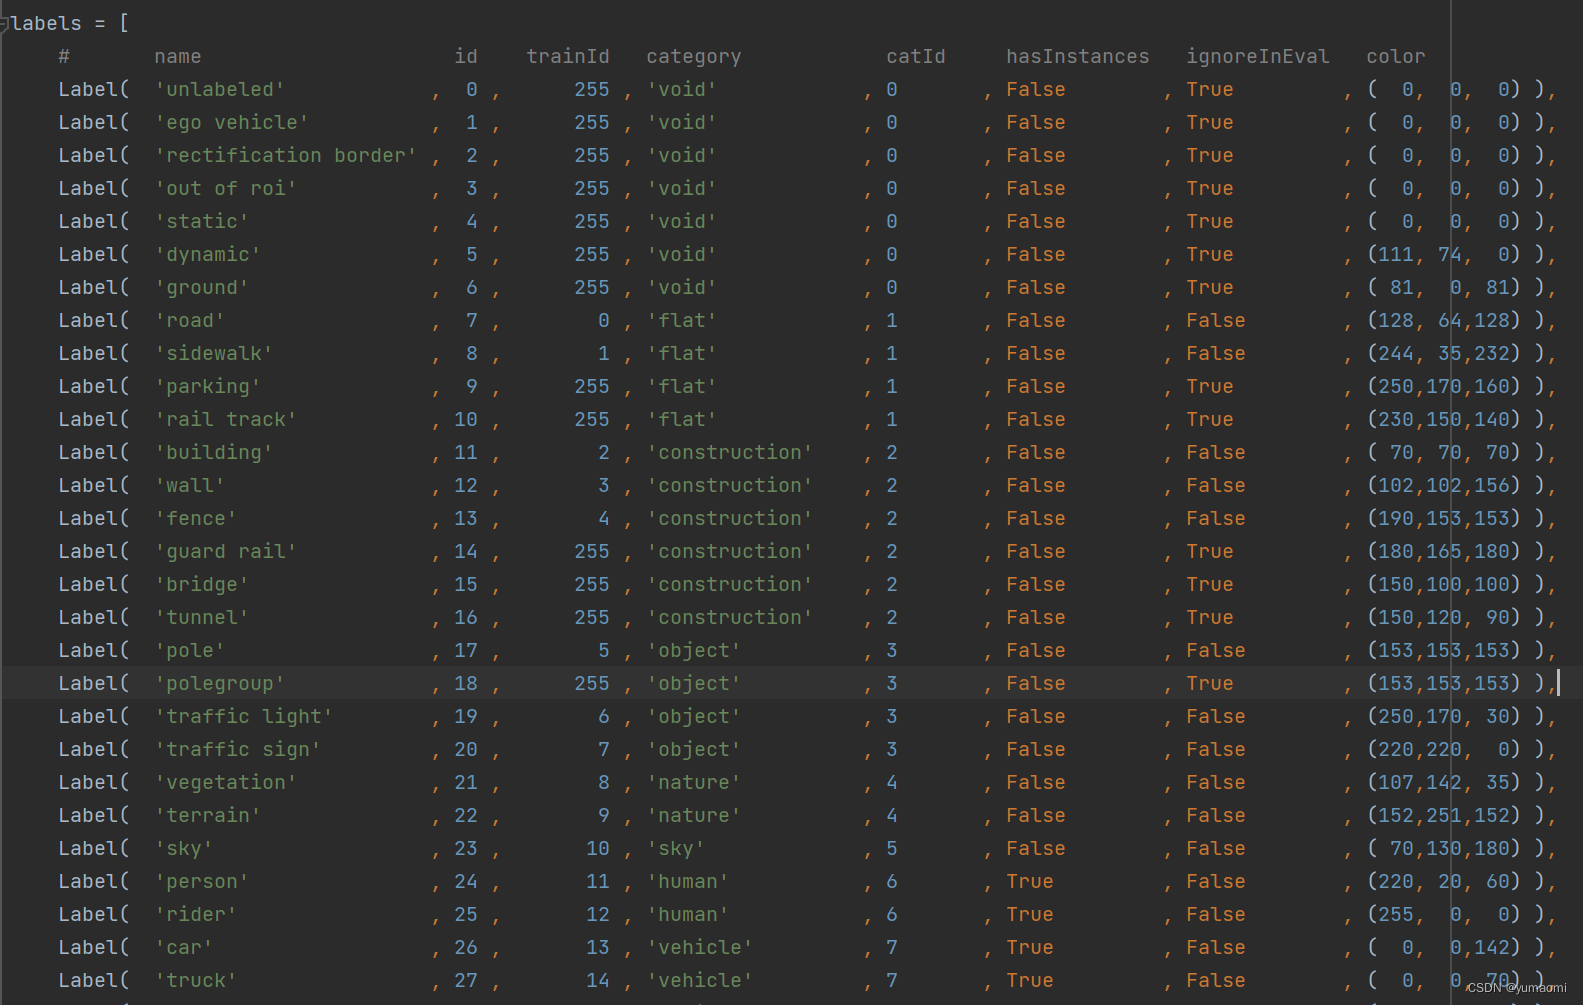
Task: Click 'sky' category string in sky row
Action: 676,849
